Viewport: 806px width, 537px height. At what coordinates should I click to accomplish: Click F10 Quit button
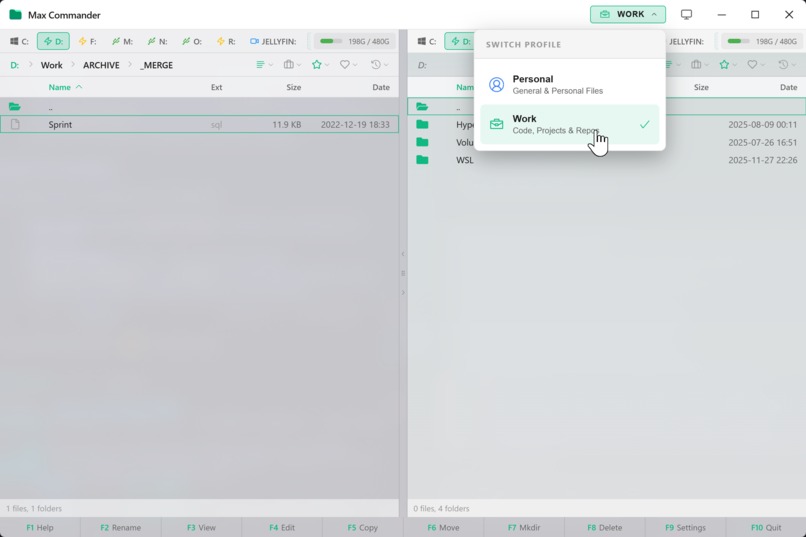(766, 527)
